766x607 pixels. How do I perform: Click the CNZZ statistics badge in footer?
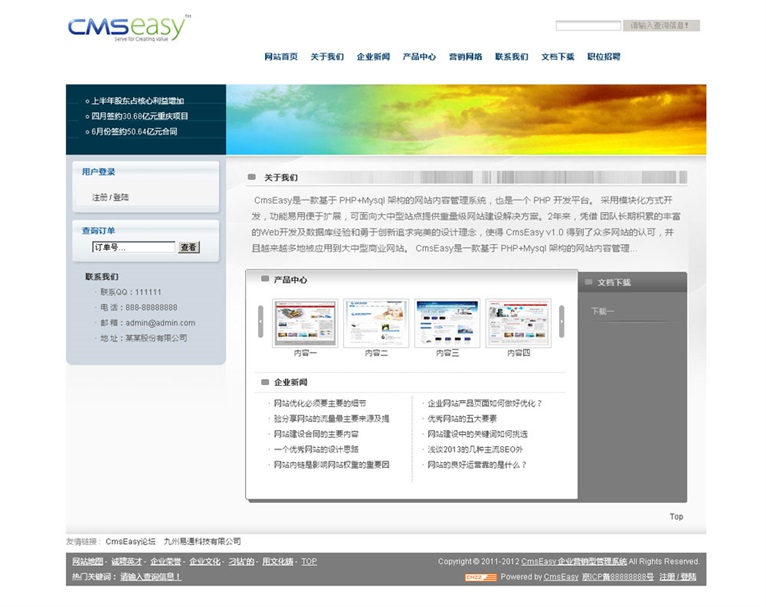click(480, 577)
